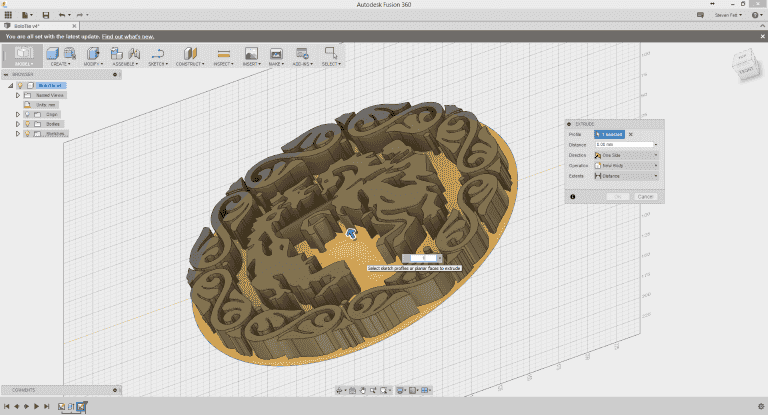
Task: Jump timeline to the end
Action: pos(47,406)
